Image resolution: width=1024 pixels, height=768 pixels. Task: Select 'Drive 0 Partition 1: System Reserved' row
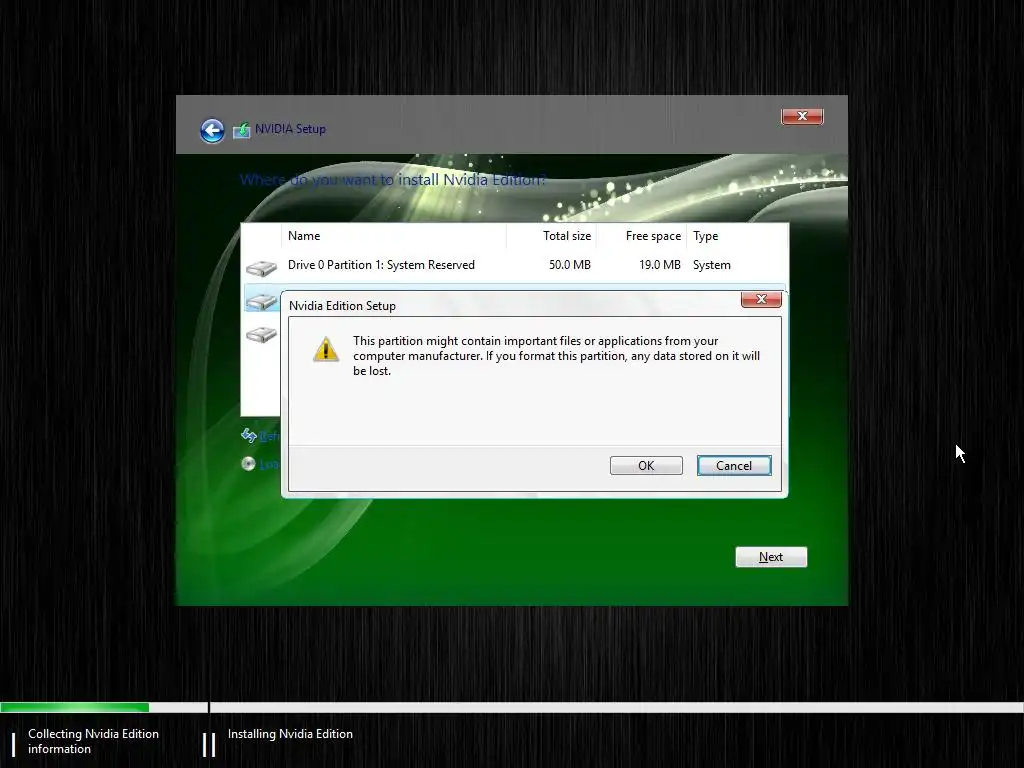point(515,265)
